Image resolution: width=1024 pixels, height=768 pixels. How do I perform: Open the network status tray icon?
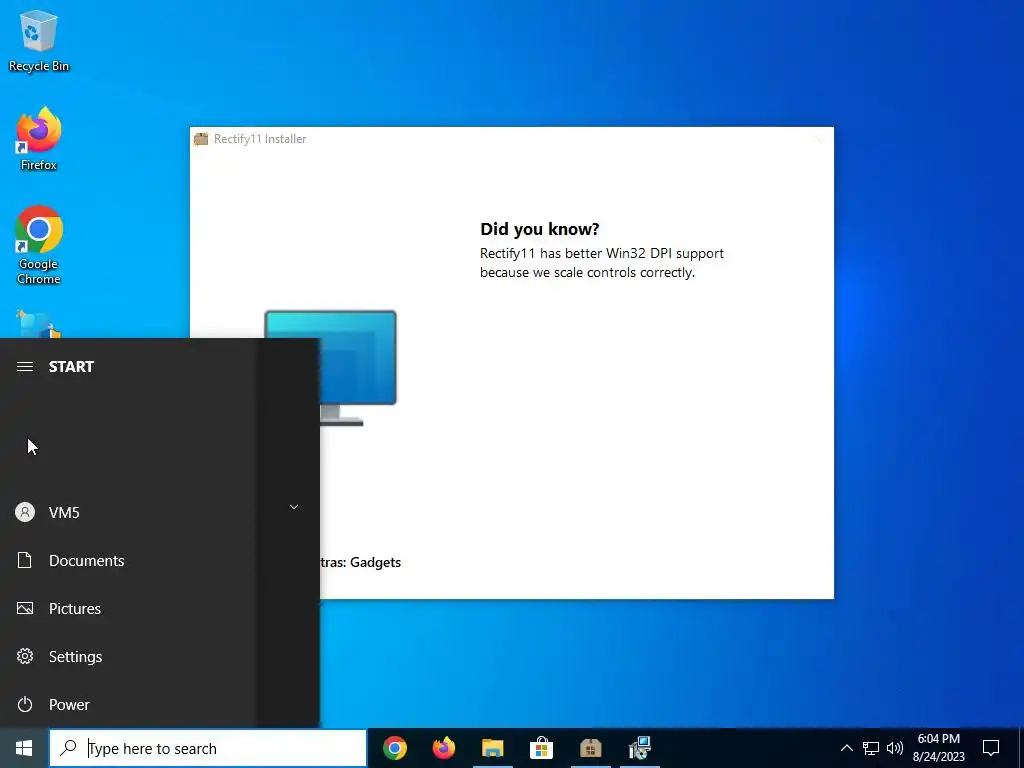pyautogui.click(x=871, y=748)
